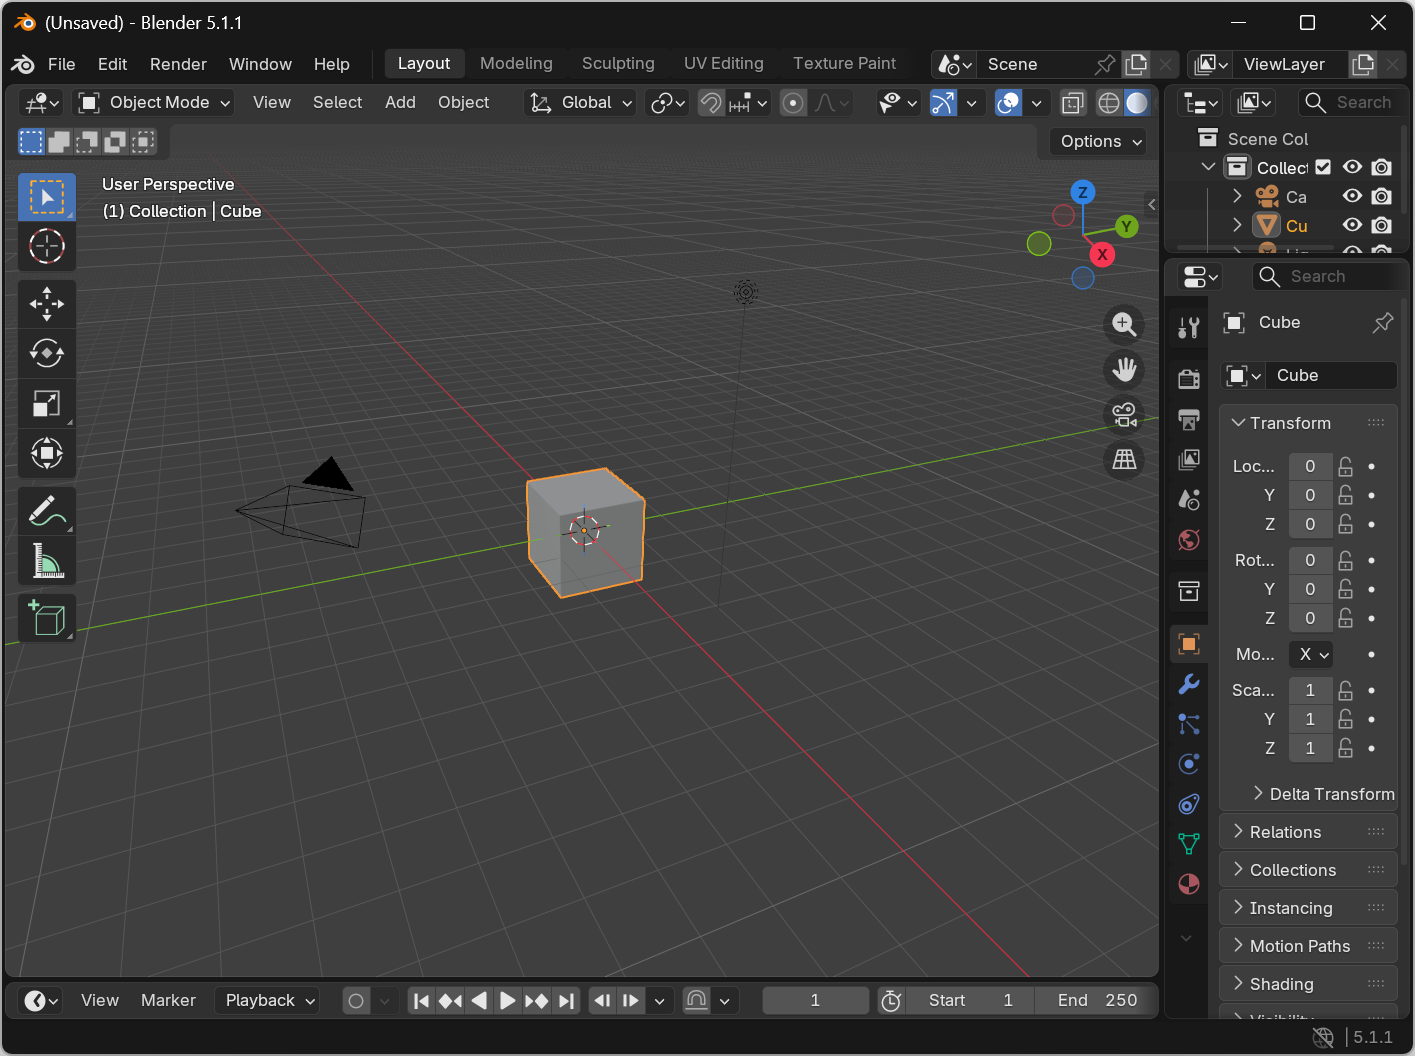Image resolution: width=1415 pixels, height=1056 pixels.
Task: Open the Global transform orientation dropdown
Action: 580,102
